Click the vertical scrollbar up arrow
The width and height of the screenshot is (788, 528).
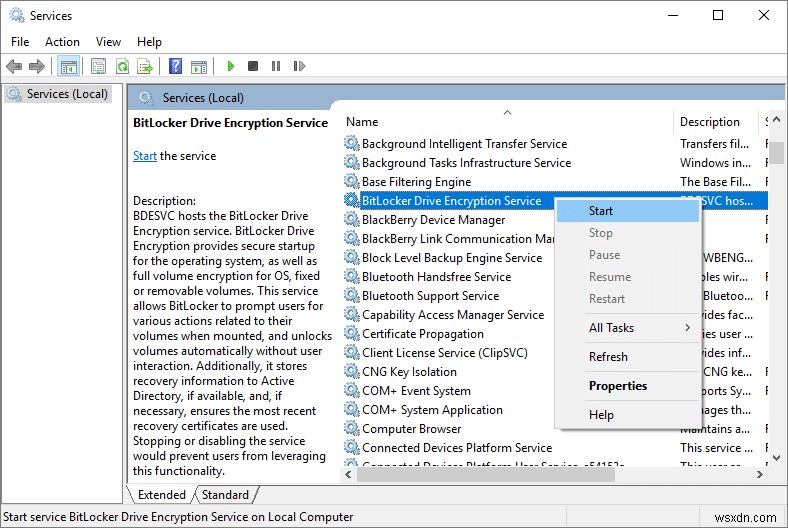(777, 120)
